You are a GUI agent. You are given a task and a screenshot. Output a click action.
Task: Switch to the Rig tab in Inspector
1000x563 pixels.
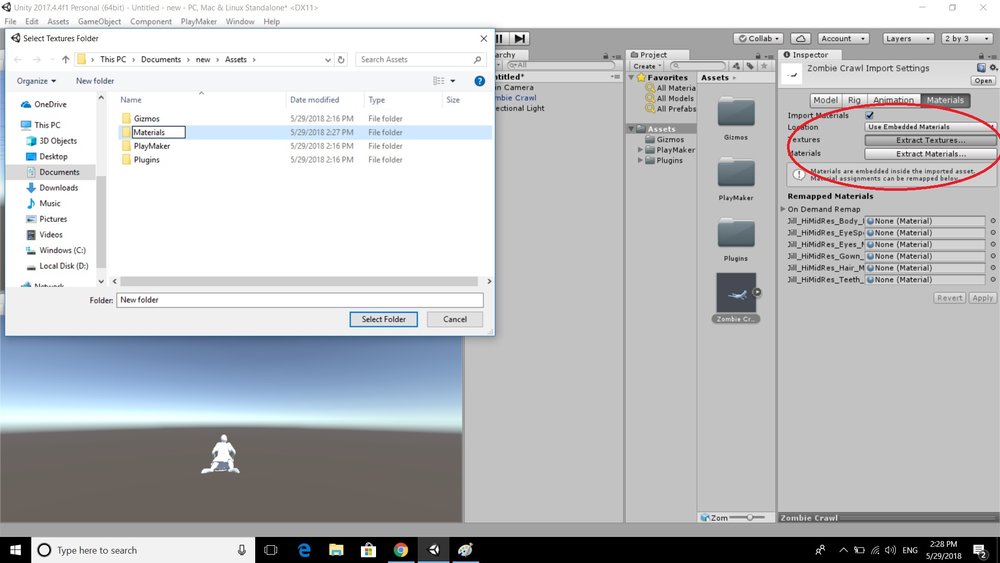click(854, 100)
